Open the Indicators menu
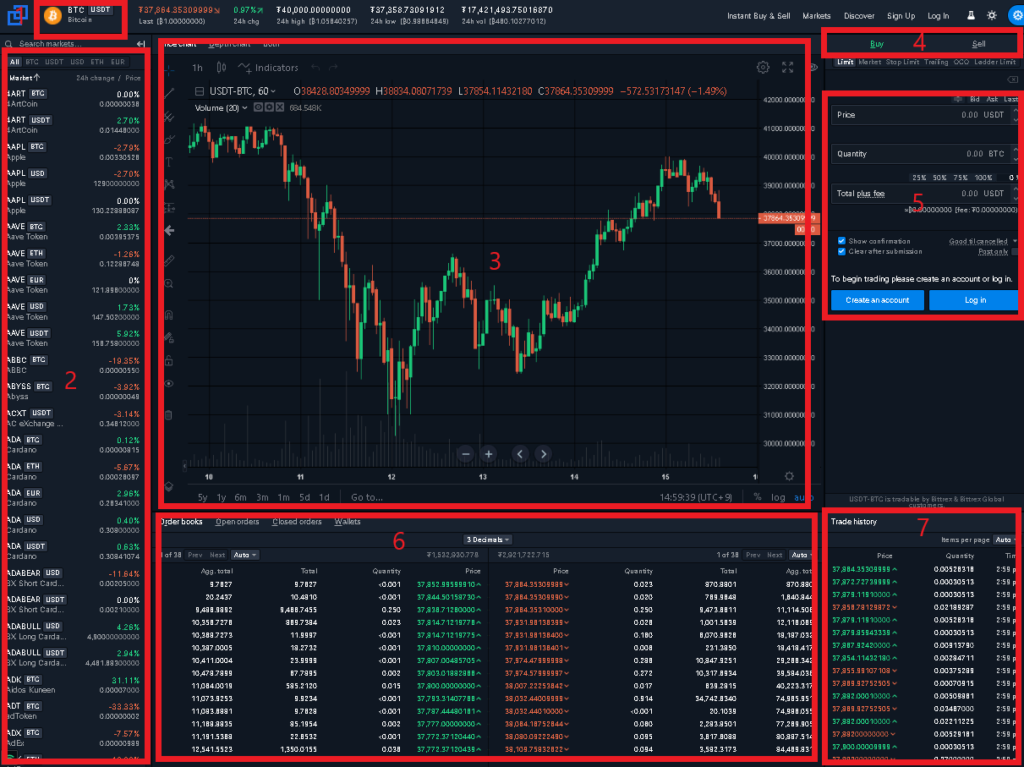The height and width of the screenshot is (767, 1024). pos(268,67)
